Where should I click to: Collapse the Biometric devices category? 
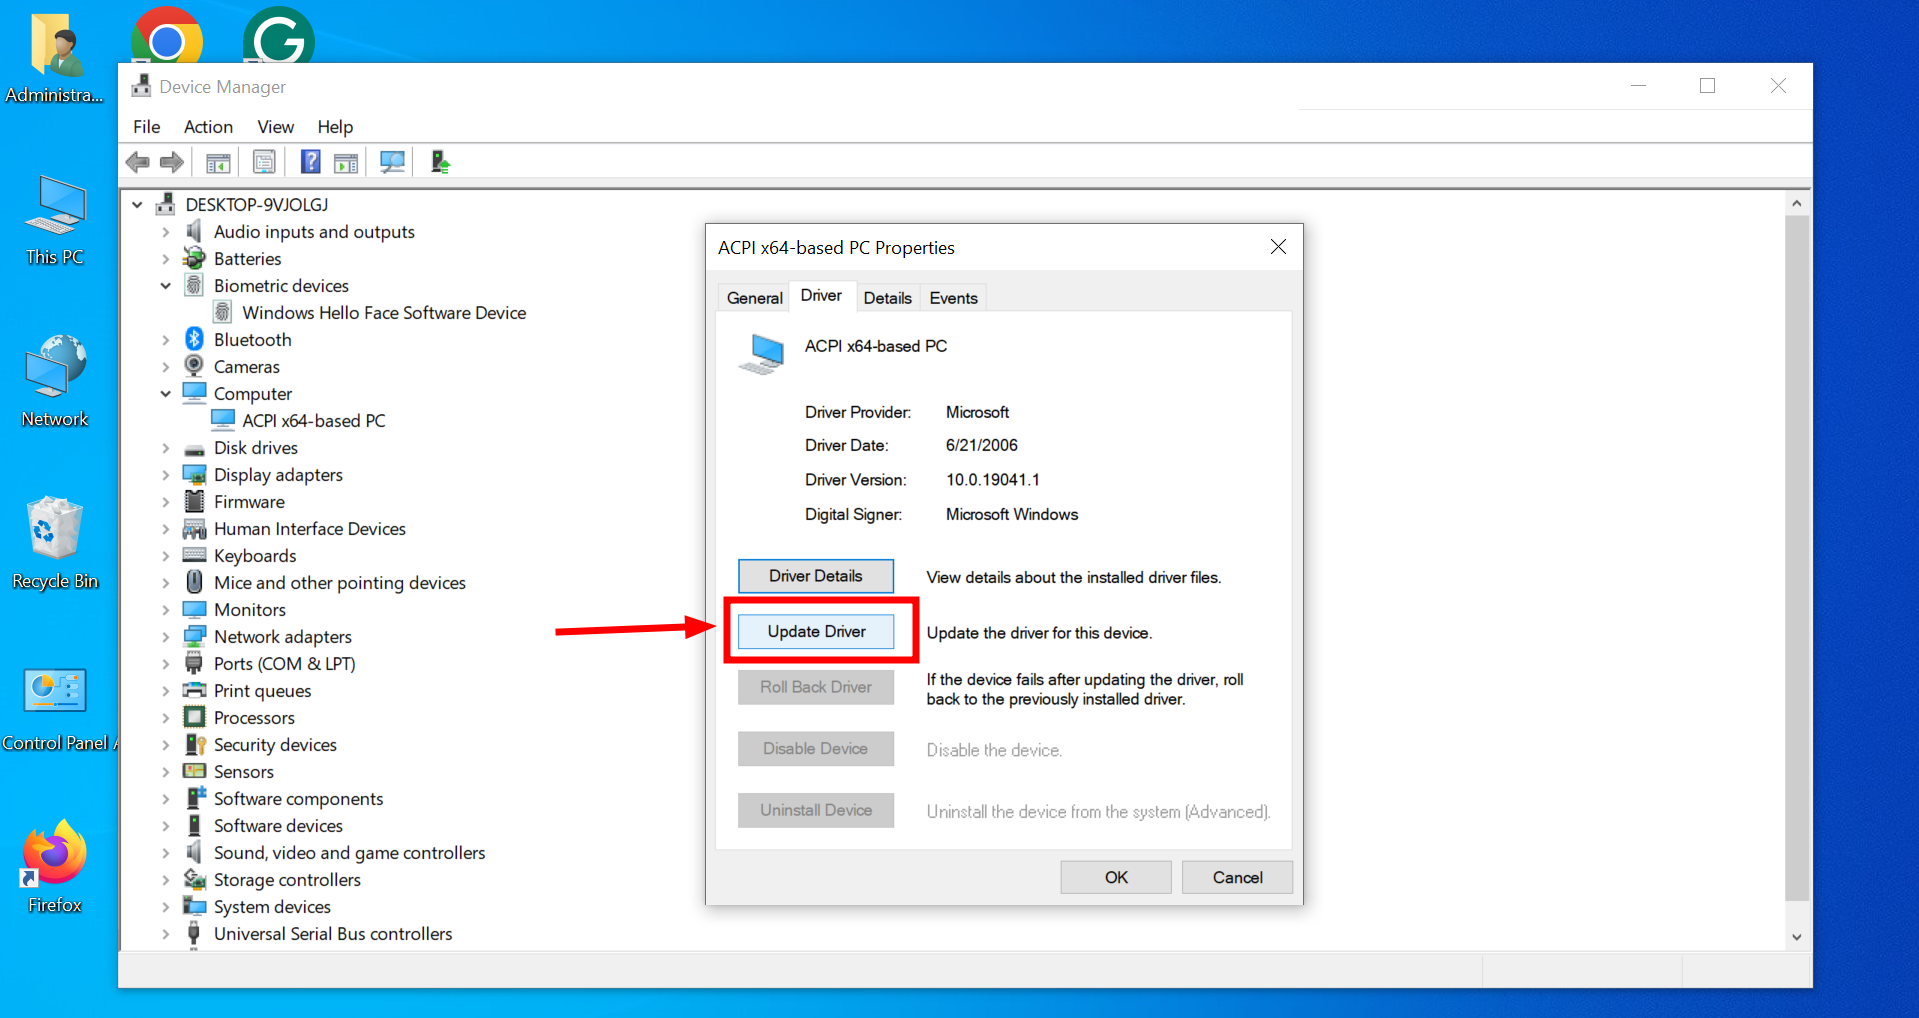(x=166, y=285)
